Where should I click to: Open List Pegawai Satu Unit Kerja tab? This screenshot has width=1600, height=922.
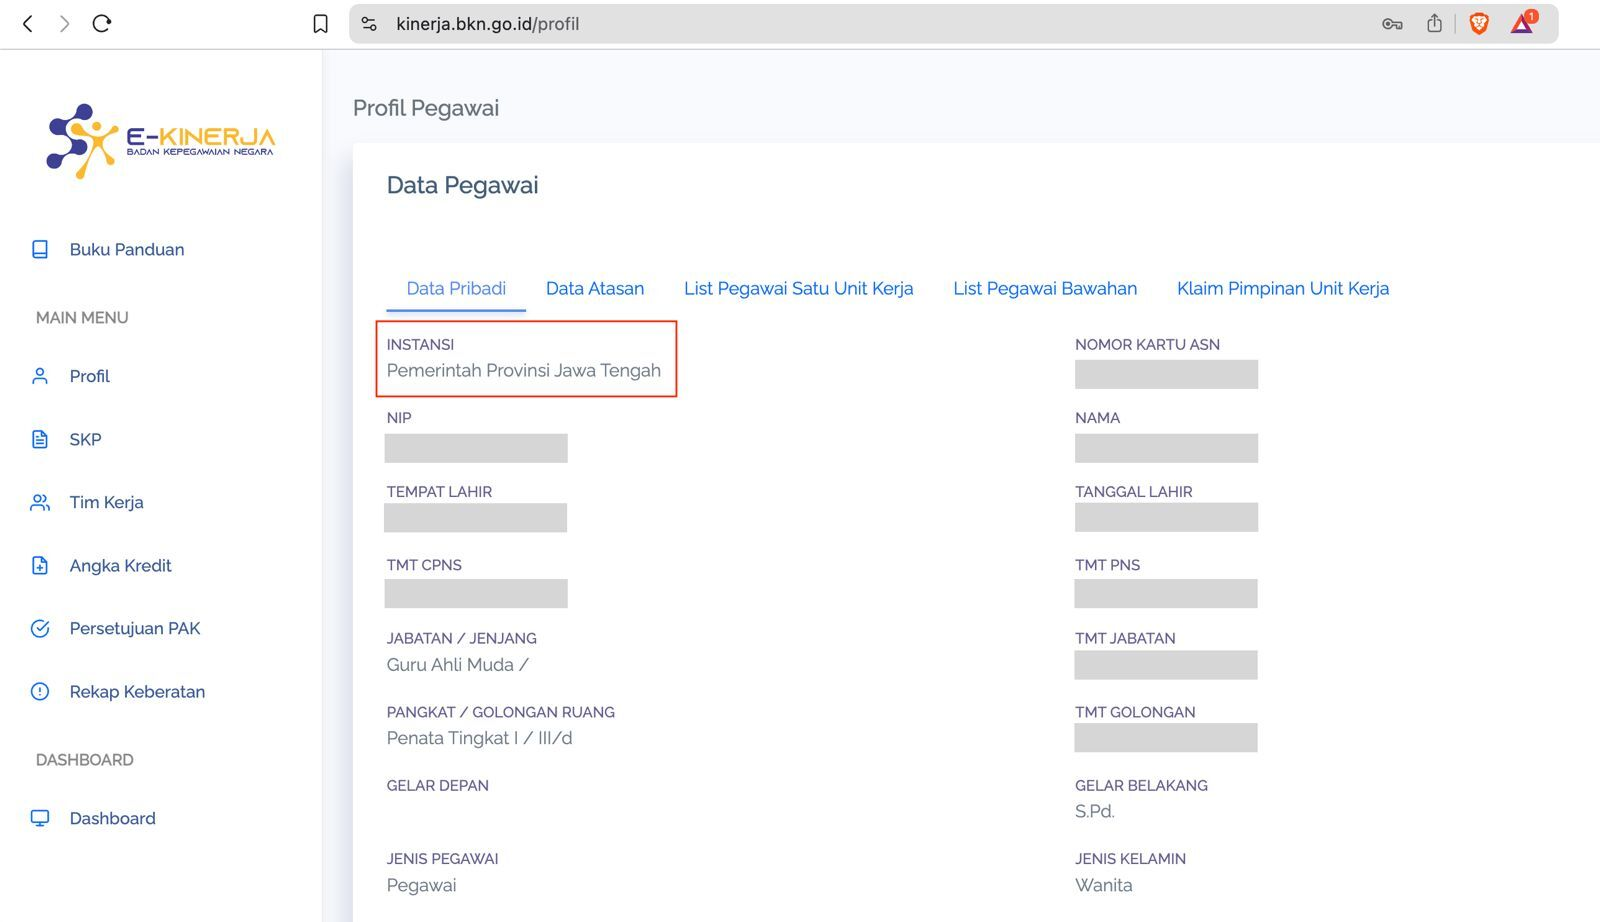click(798, 288)
